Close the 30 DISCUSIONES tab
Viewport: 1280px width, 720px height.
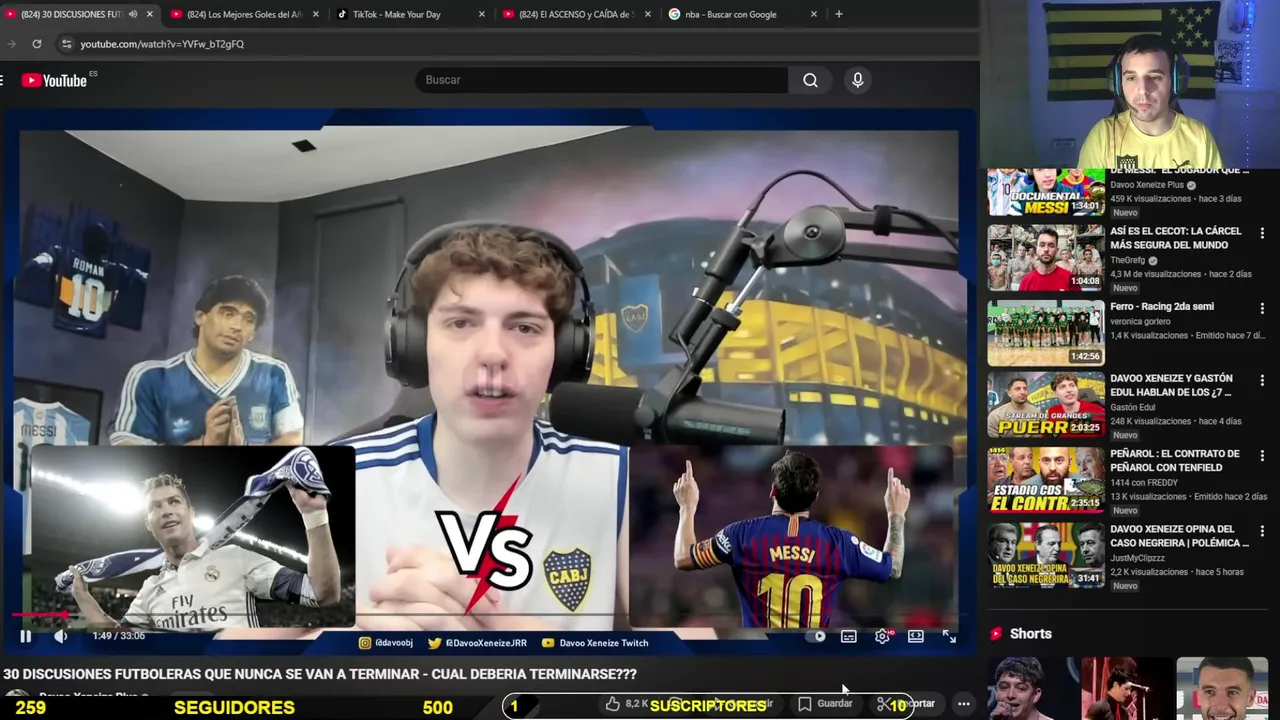click(150, 14)
